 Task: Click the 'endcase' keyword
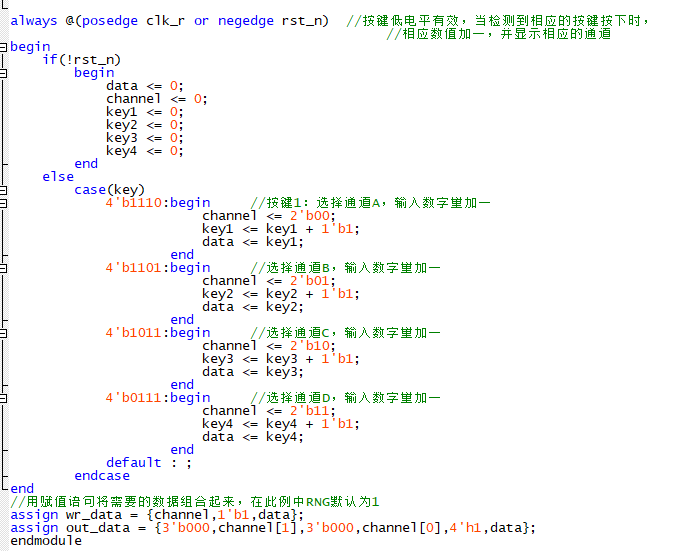pyautogui.click(x=102, y=476)
